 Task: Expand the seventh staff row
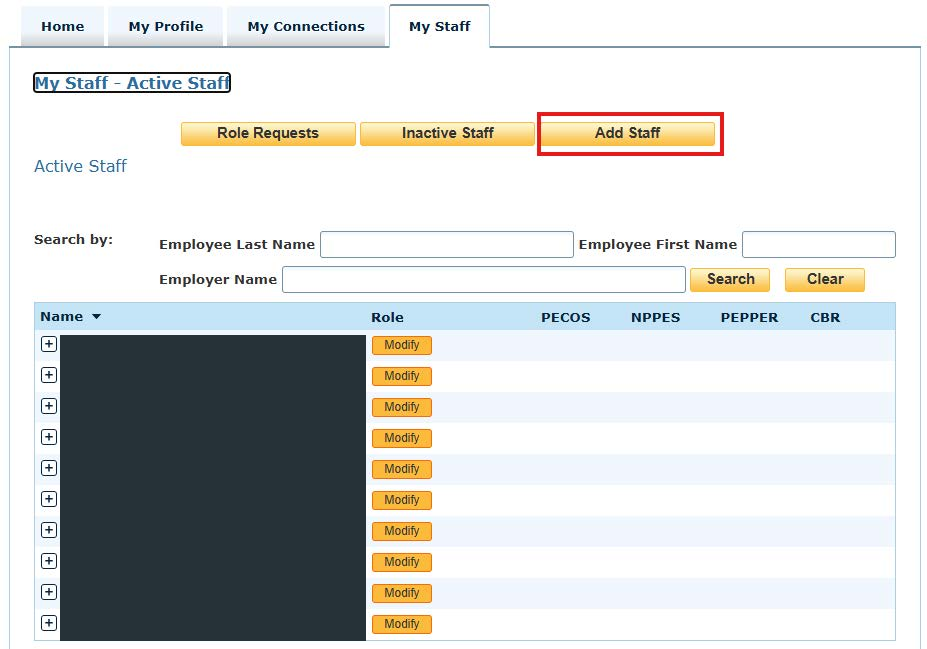click(49, 530)
